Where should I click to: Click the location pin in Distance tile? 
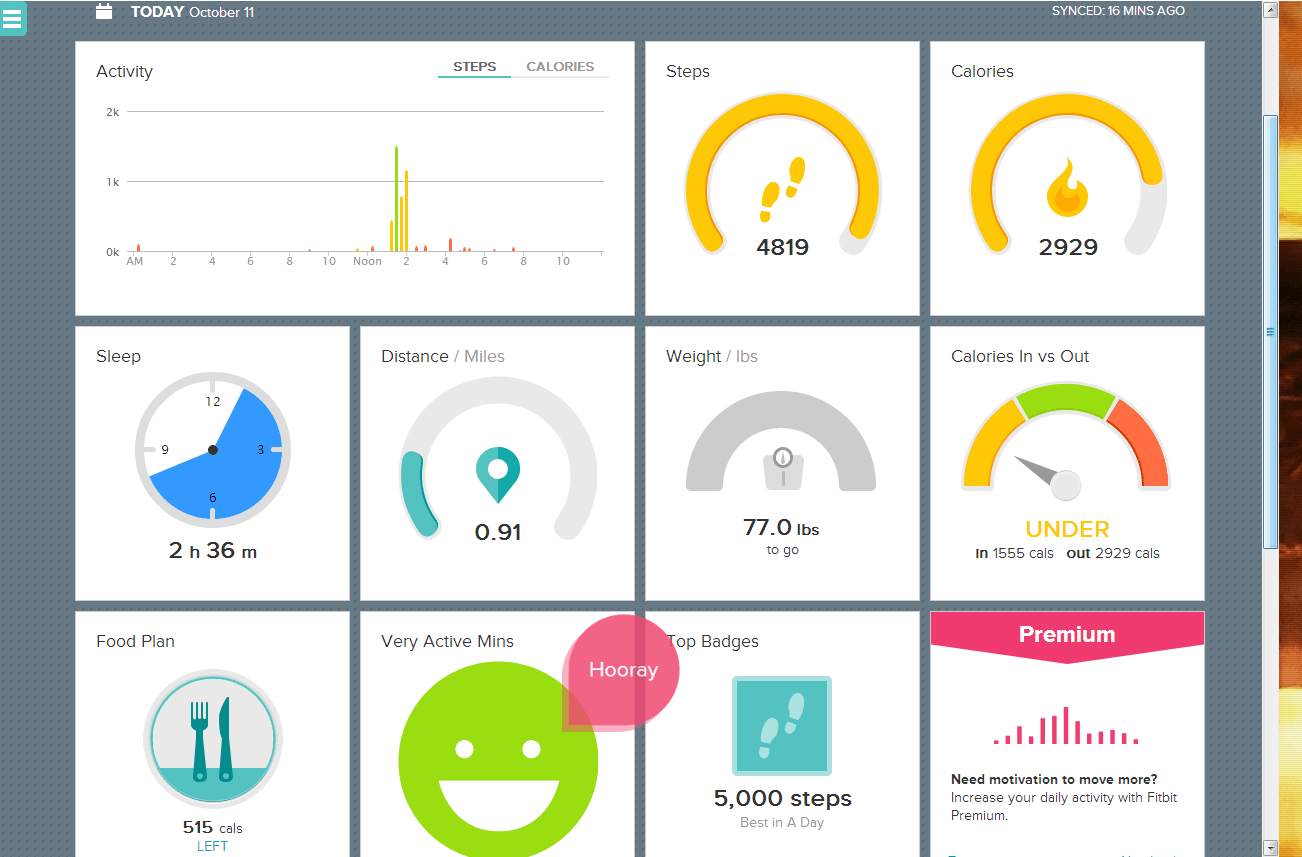(x=498, y=475)
